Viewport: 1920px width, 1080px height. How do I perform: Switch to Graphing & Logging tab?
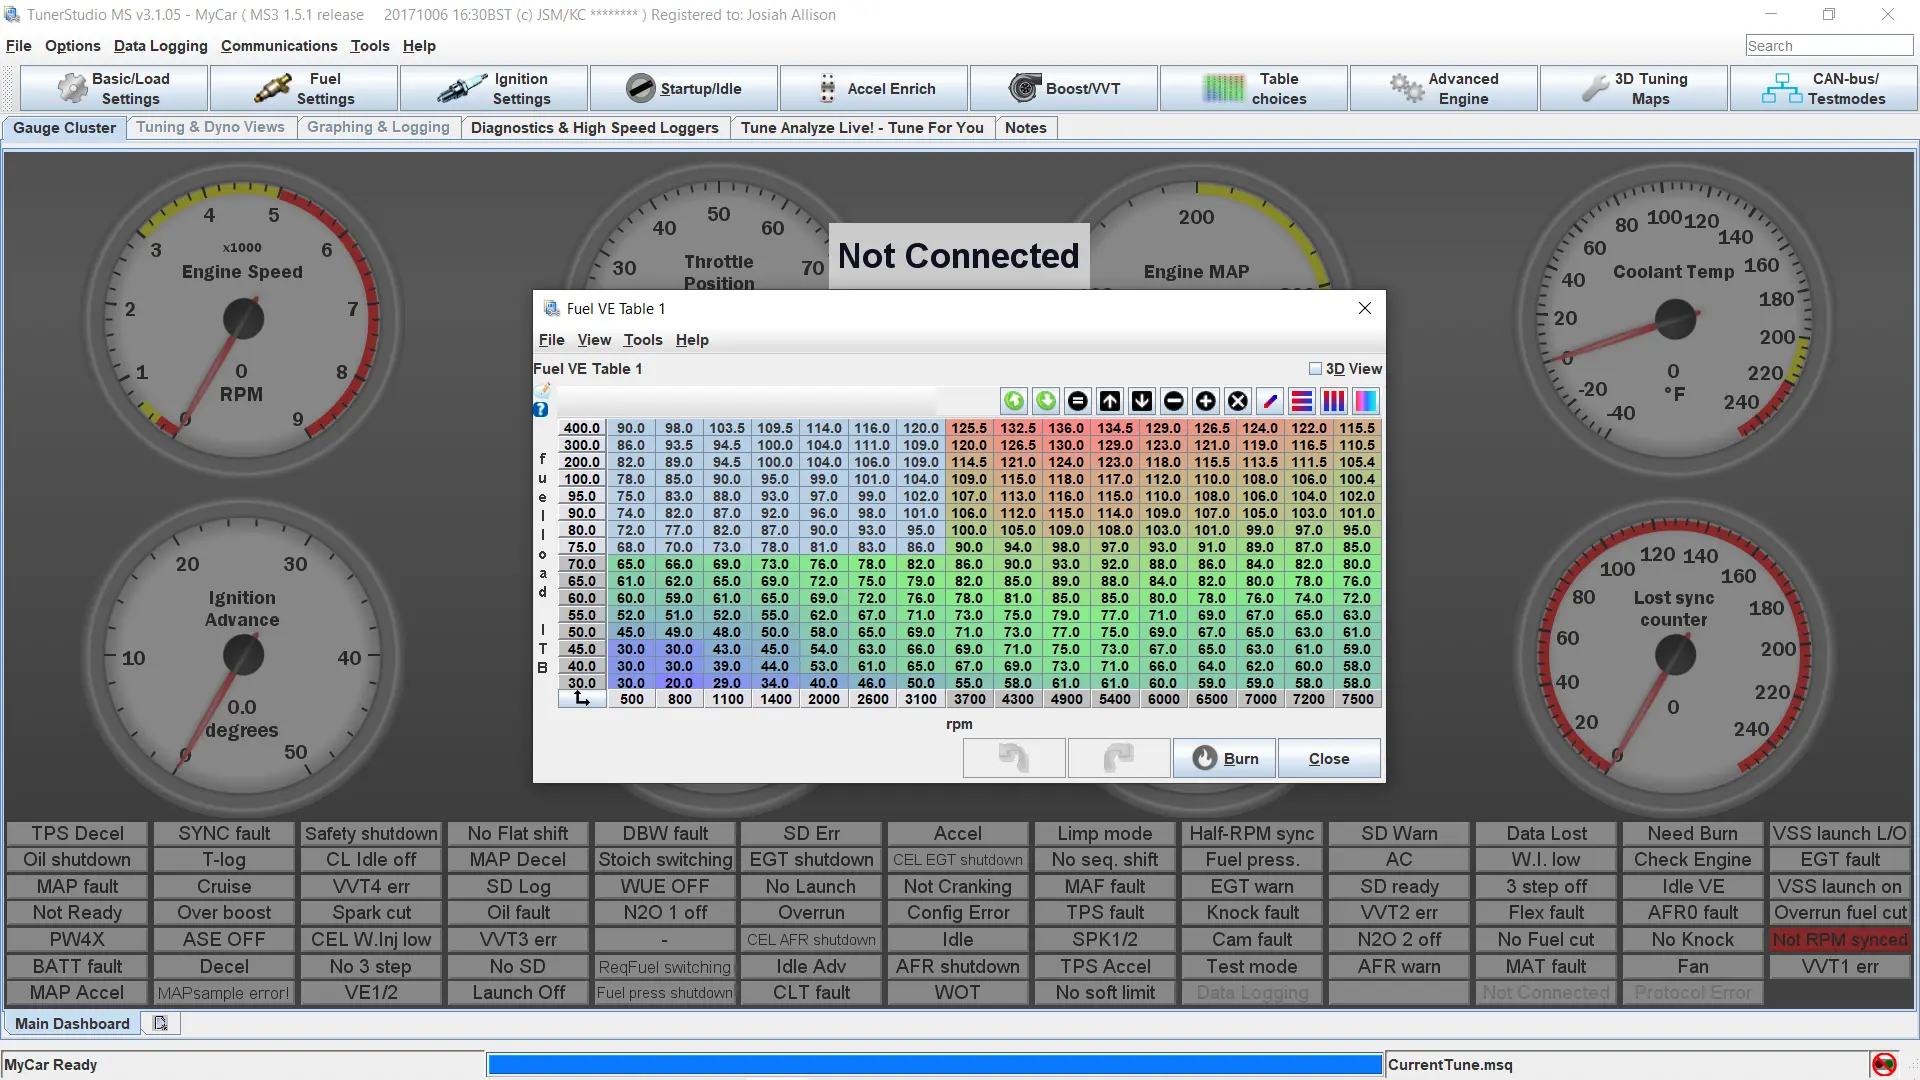[x=378, y=128]
